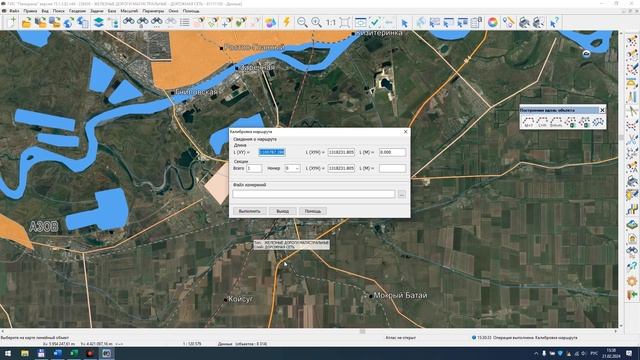Open the object list lines icon
640x360 pixels.
coord(184,22)
